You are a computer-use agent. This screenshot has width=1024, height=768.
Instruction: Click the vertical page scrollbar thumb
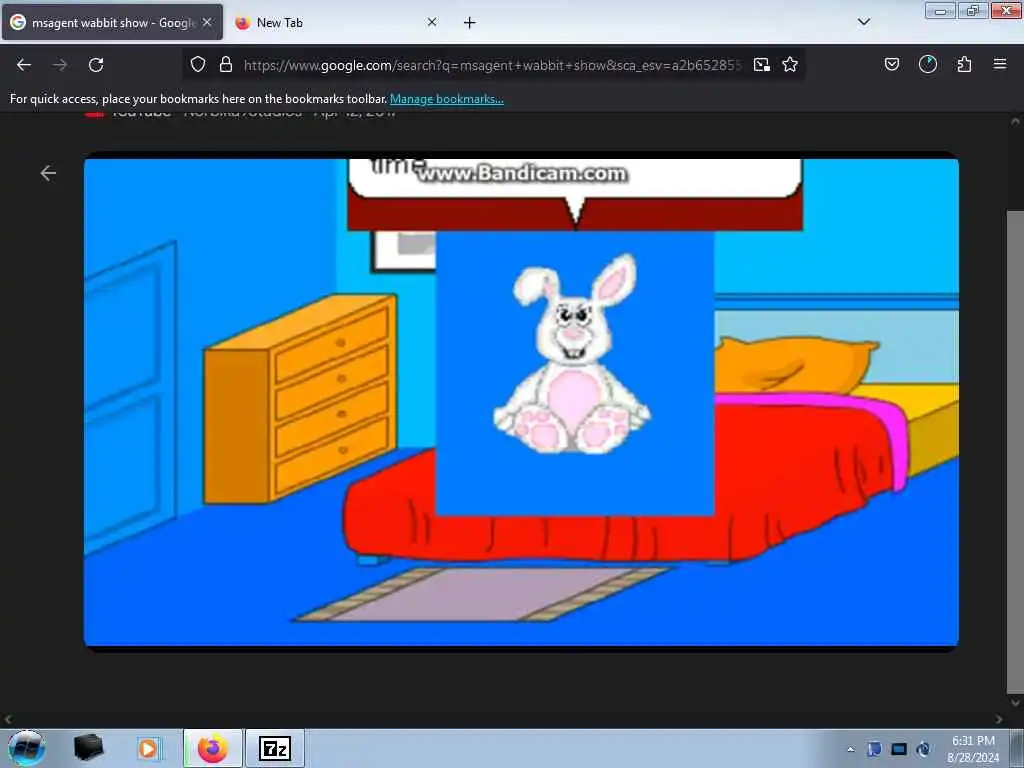coord(1015,452)
